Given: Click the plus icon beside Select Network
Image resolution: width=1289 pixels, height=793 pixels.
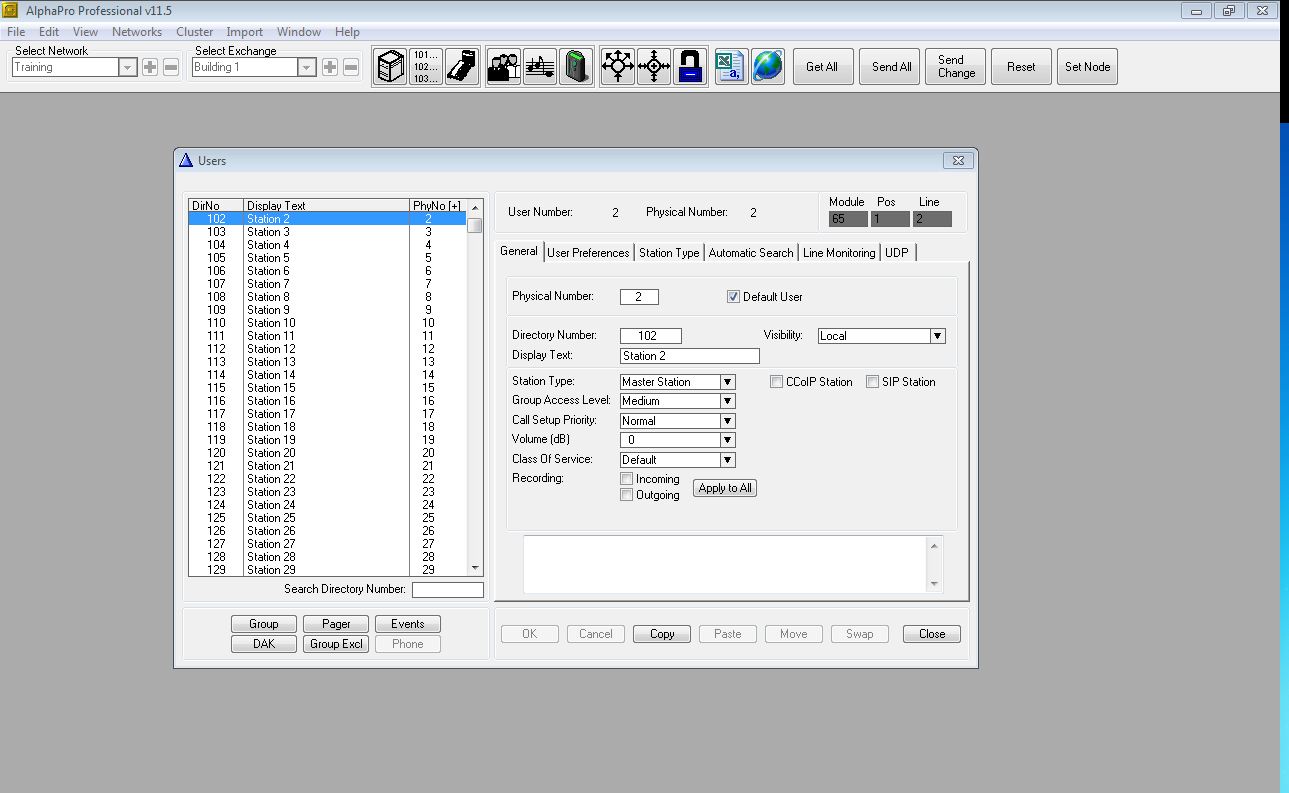Looking at the screenshot, I should click(150, 67).
